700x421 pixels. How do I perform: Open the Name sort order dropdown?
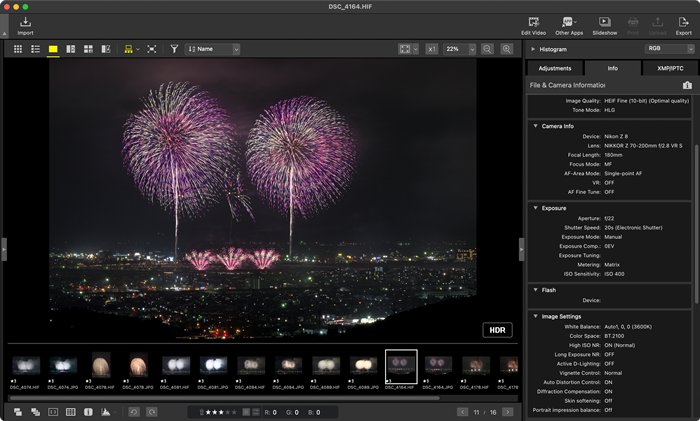[213, 48]
